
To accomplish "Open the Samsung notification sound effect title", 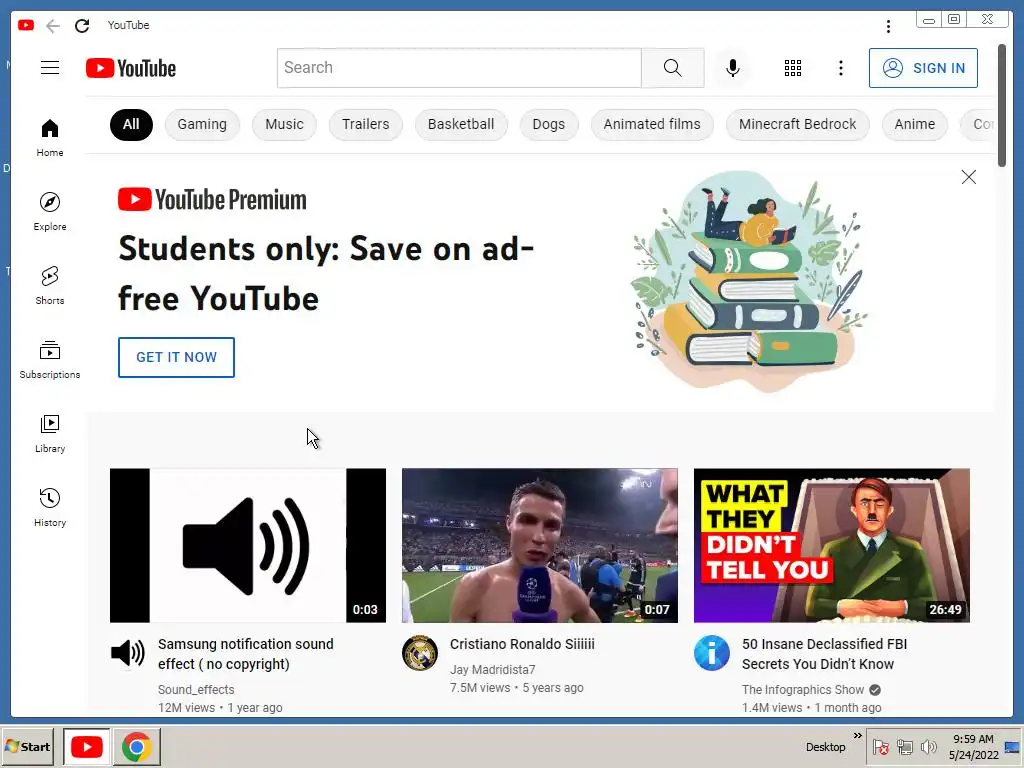I will [246, 654].
